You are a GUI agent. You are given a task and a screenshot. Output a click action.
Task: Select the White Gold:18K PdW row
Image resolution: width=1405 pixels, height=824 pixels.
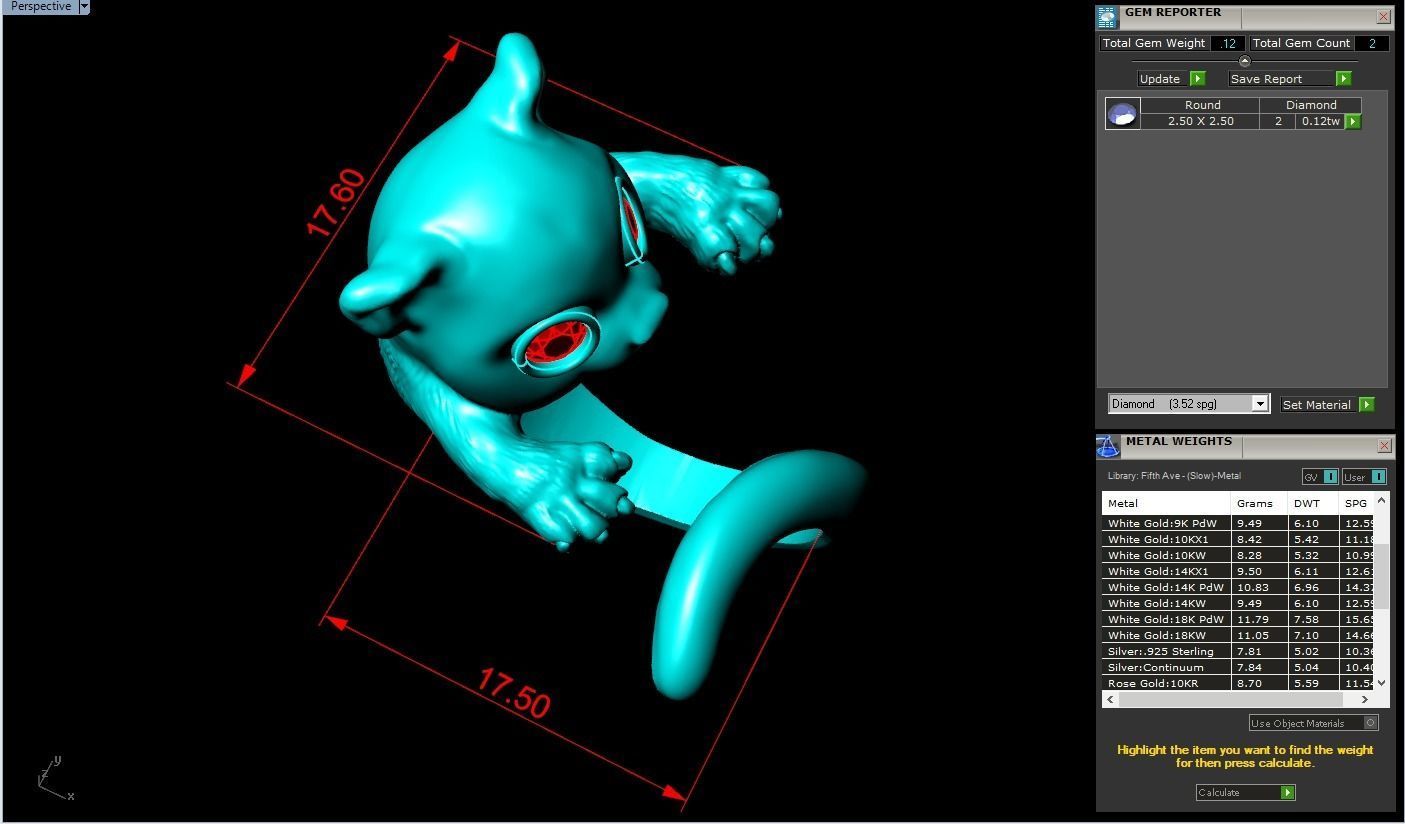click(x=1238, y=619)
